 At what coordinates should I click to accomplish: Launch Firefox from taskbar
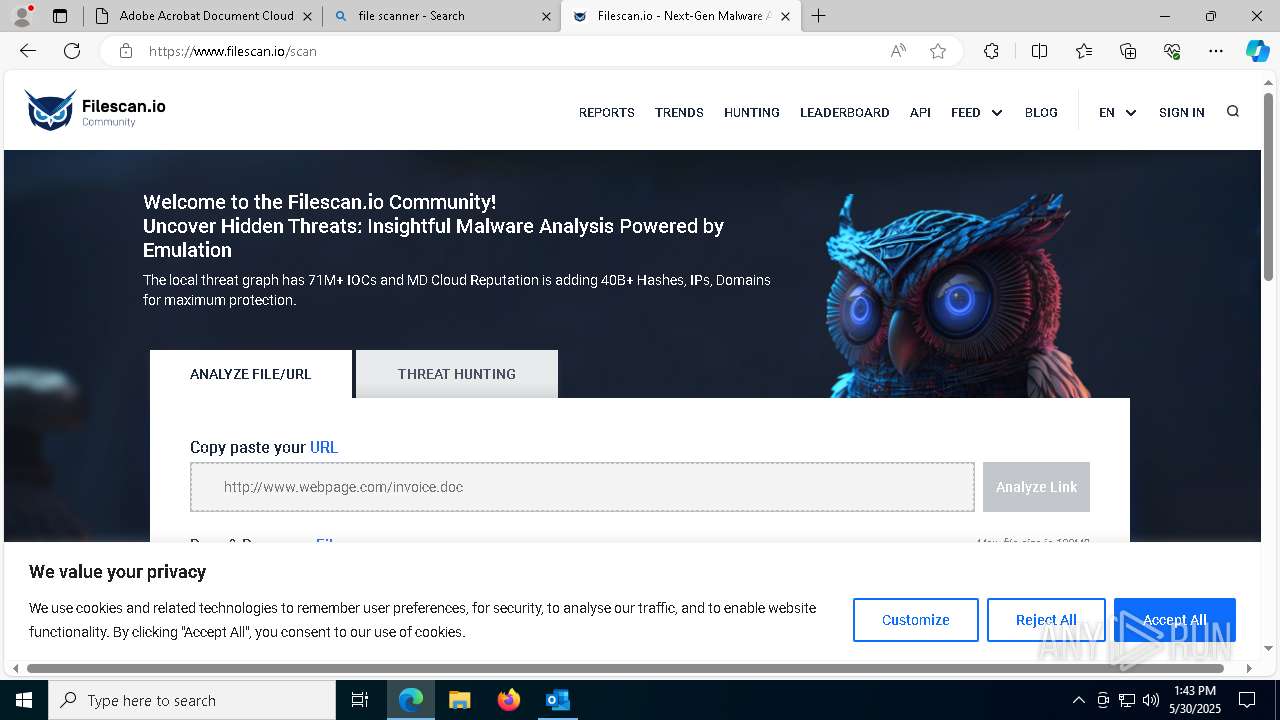coord(509,700)
